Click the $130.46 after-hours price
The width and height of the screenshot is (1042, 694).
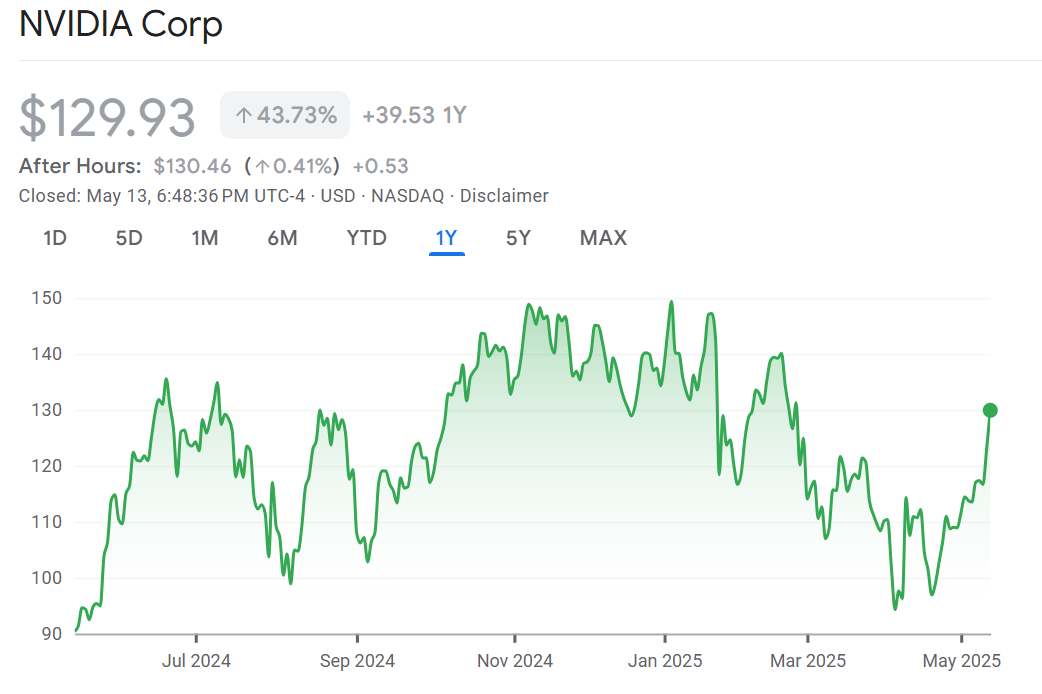point(192,166)
